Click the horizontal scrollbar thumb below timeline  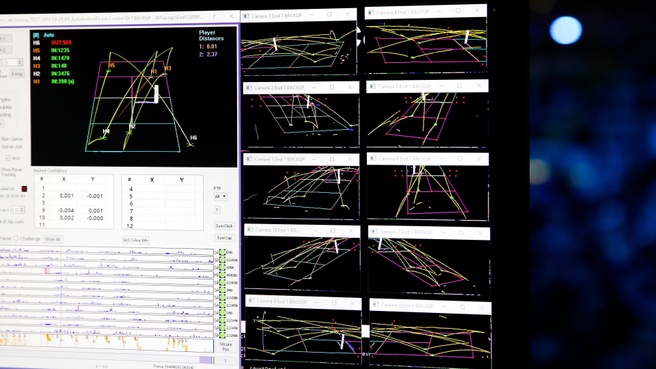[x=207, y=360]
